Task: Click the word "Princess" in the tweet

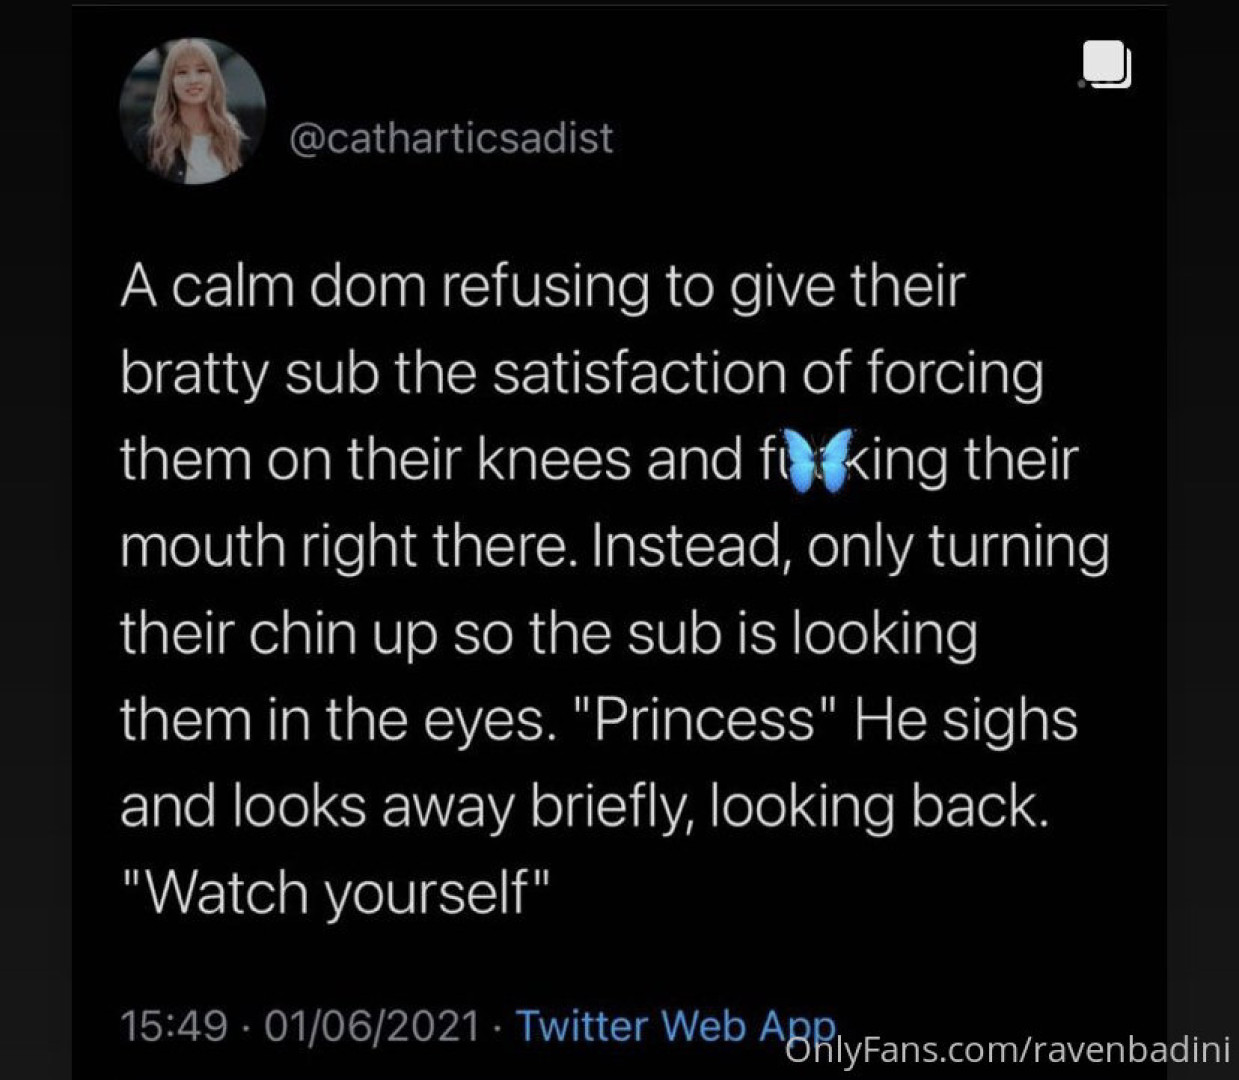Action: click(703, 719)
